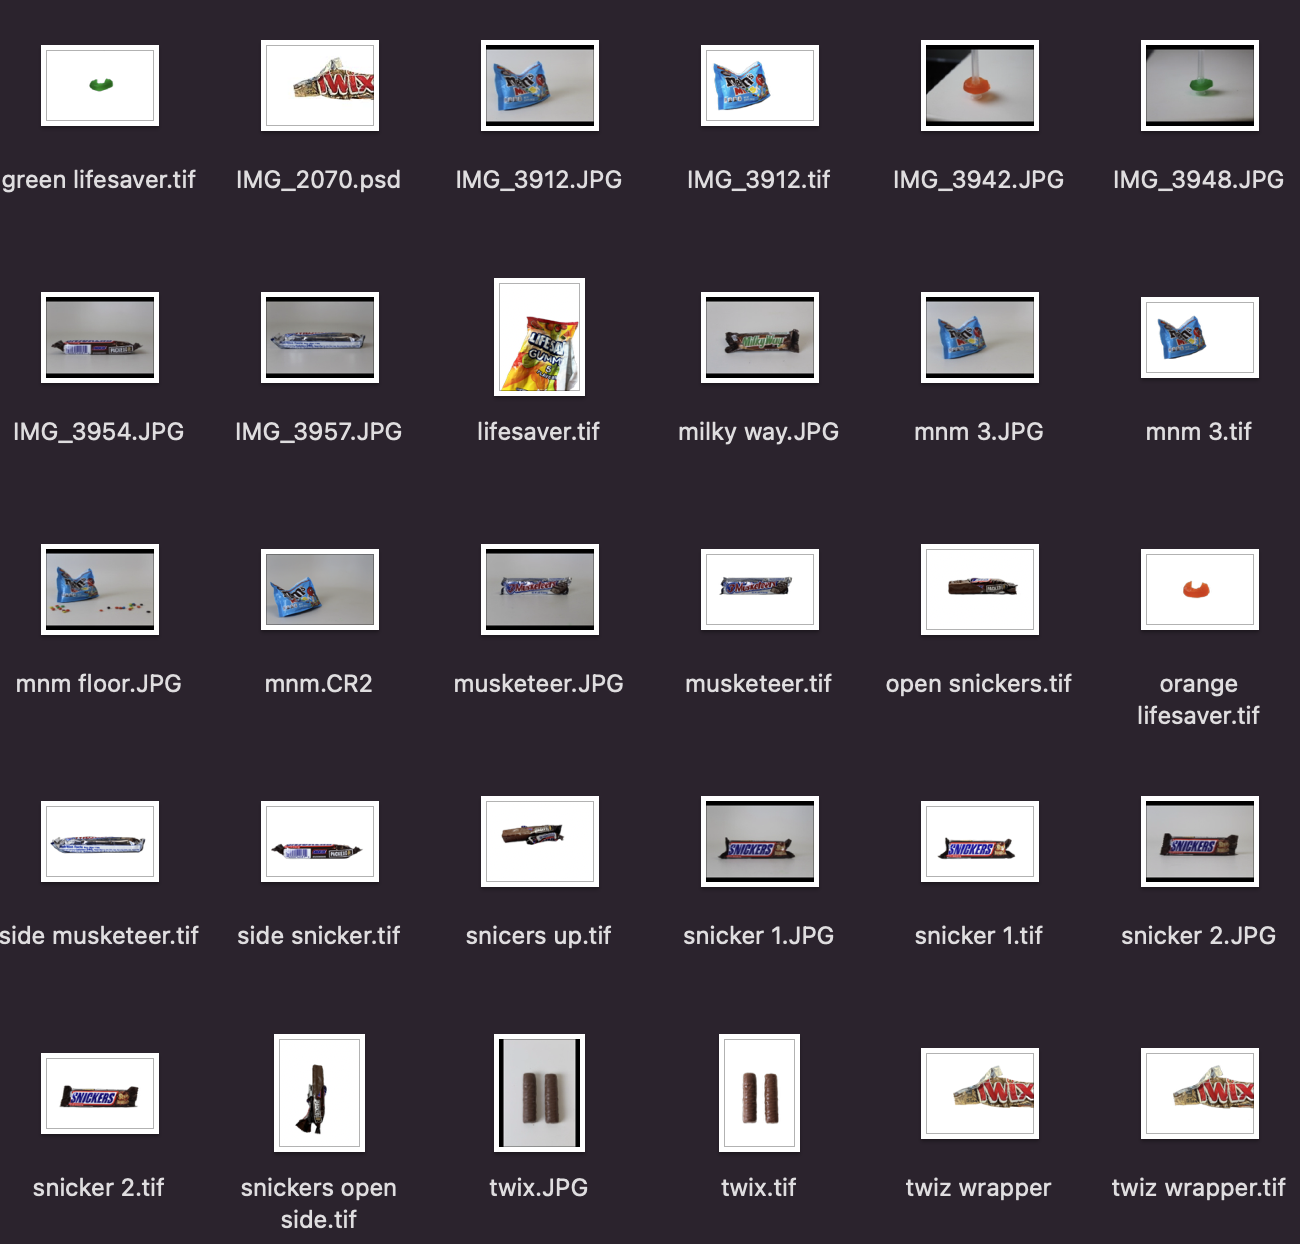The height and width of the screenshot is (1244, 1300).
Task: Select the milky way.JPG thumbnail
Action: (x=760, y=337)
